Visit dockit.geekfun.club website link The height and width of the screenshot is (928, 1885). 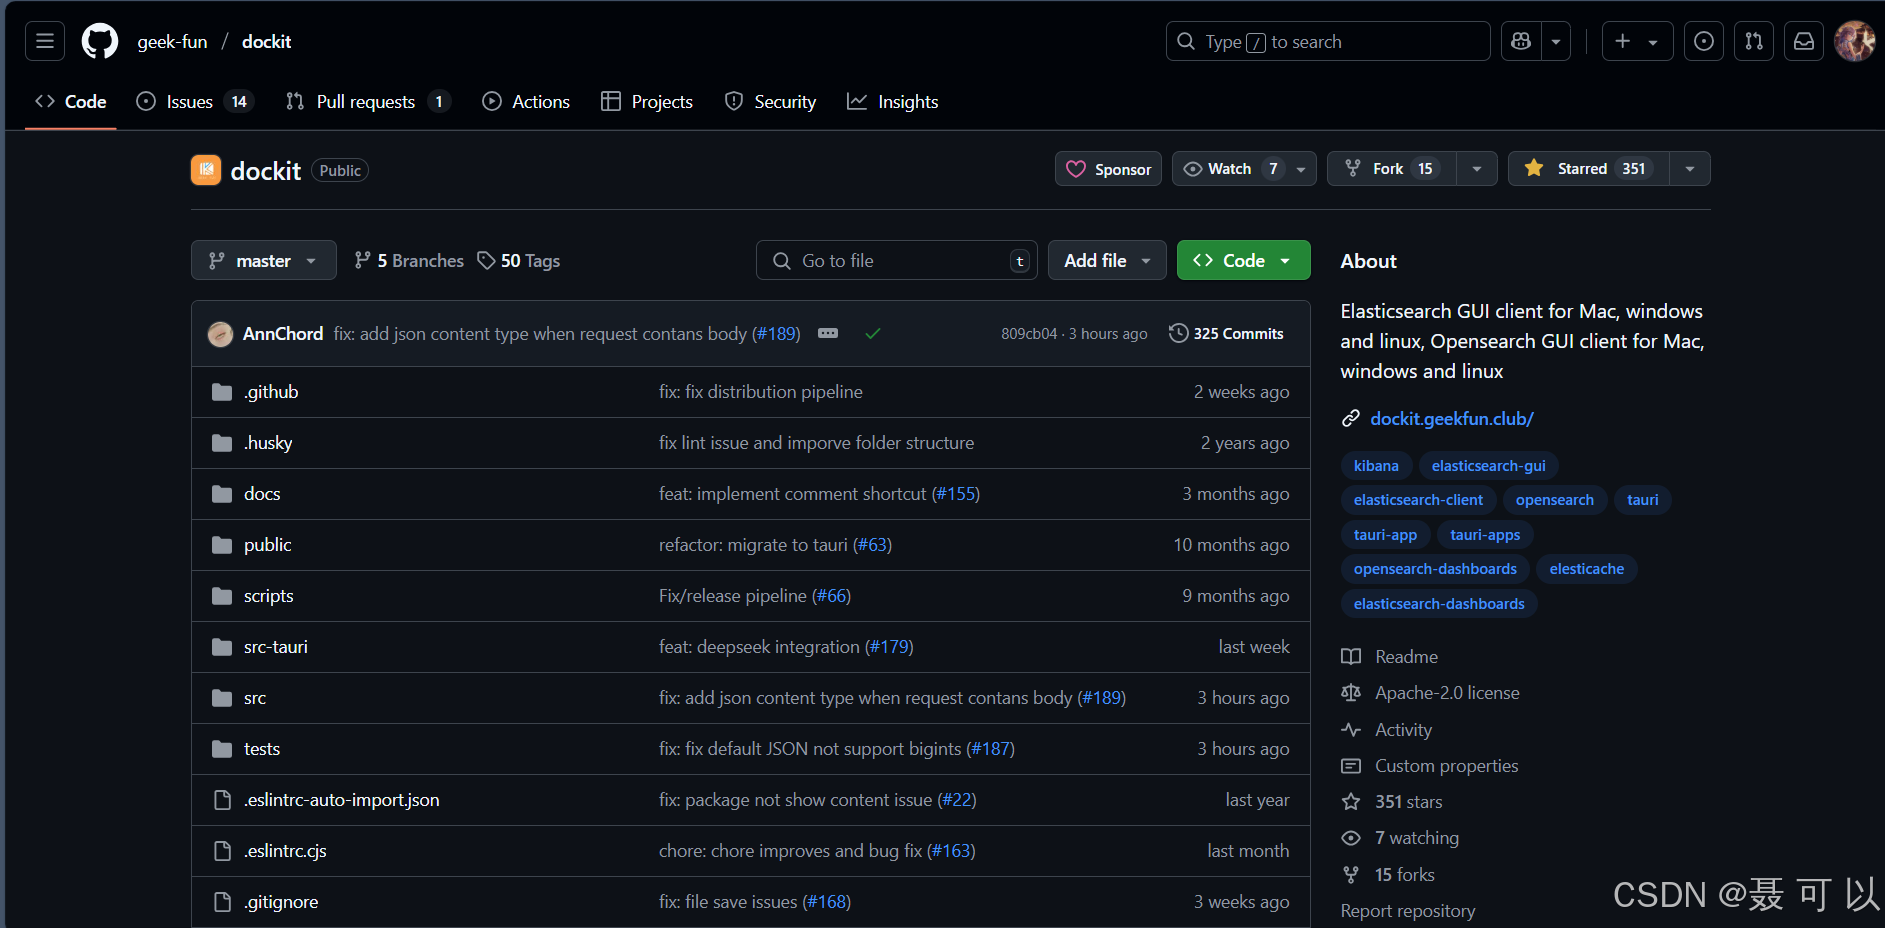tap(1452, 419)
